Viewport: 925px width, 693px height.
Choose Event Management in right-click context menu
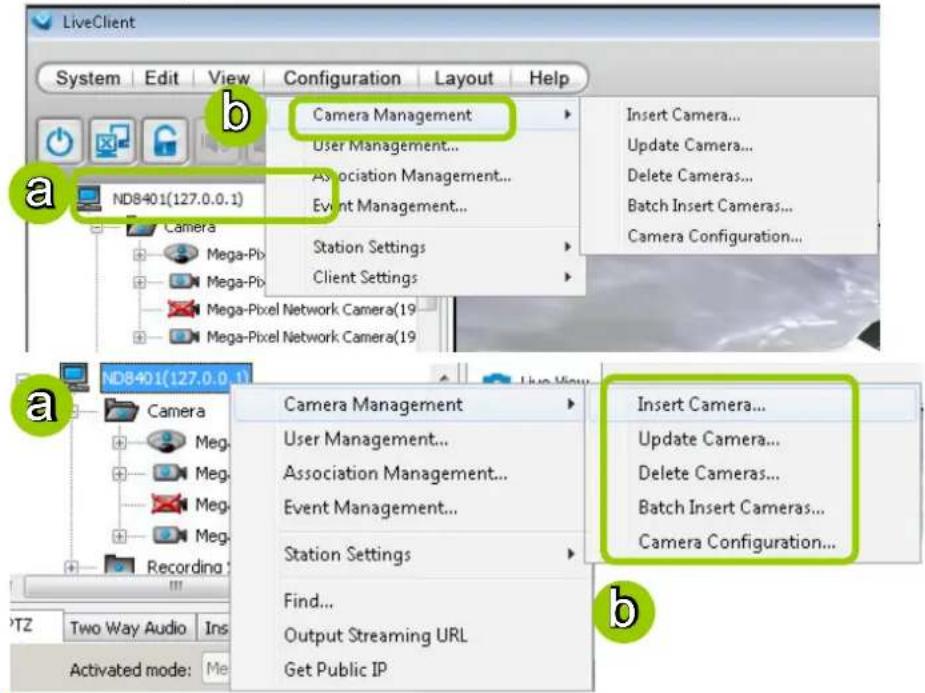[411, 507]
